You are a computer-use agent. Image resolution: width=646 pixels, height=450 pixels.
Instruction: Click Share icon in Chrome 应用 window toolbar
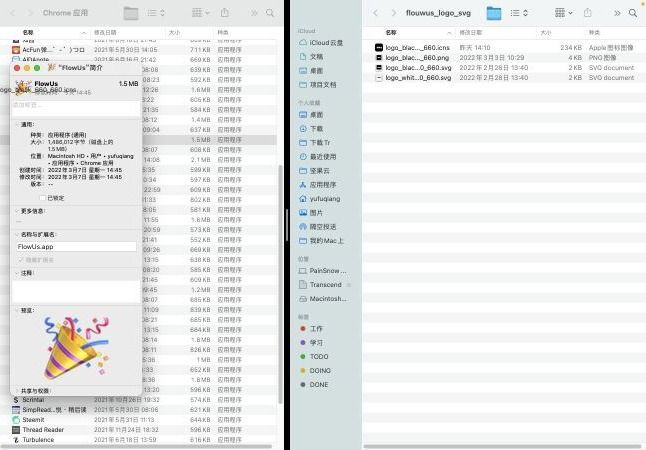225,13
